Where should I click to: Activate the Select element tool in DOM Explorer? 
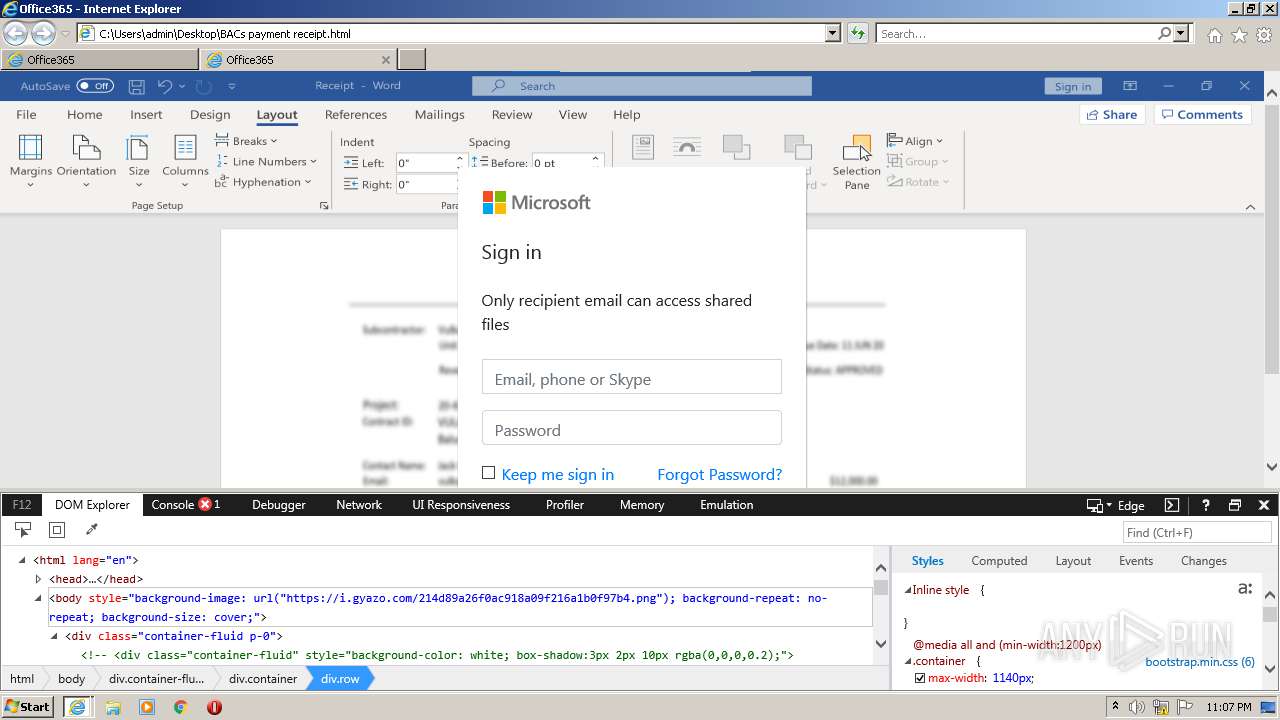pos(23,530)
